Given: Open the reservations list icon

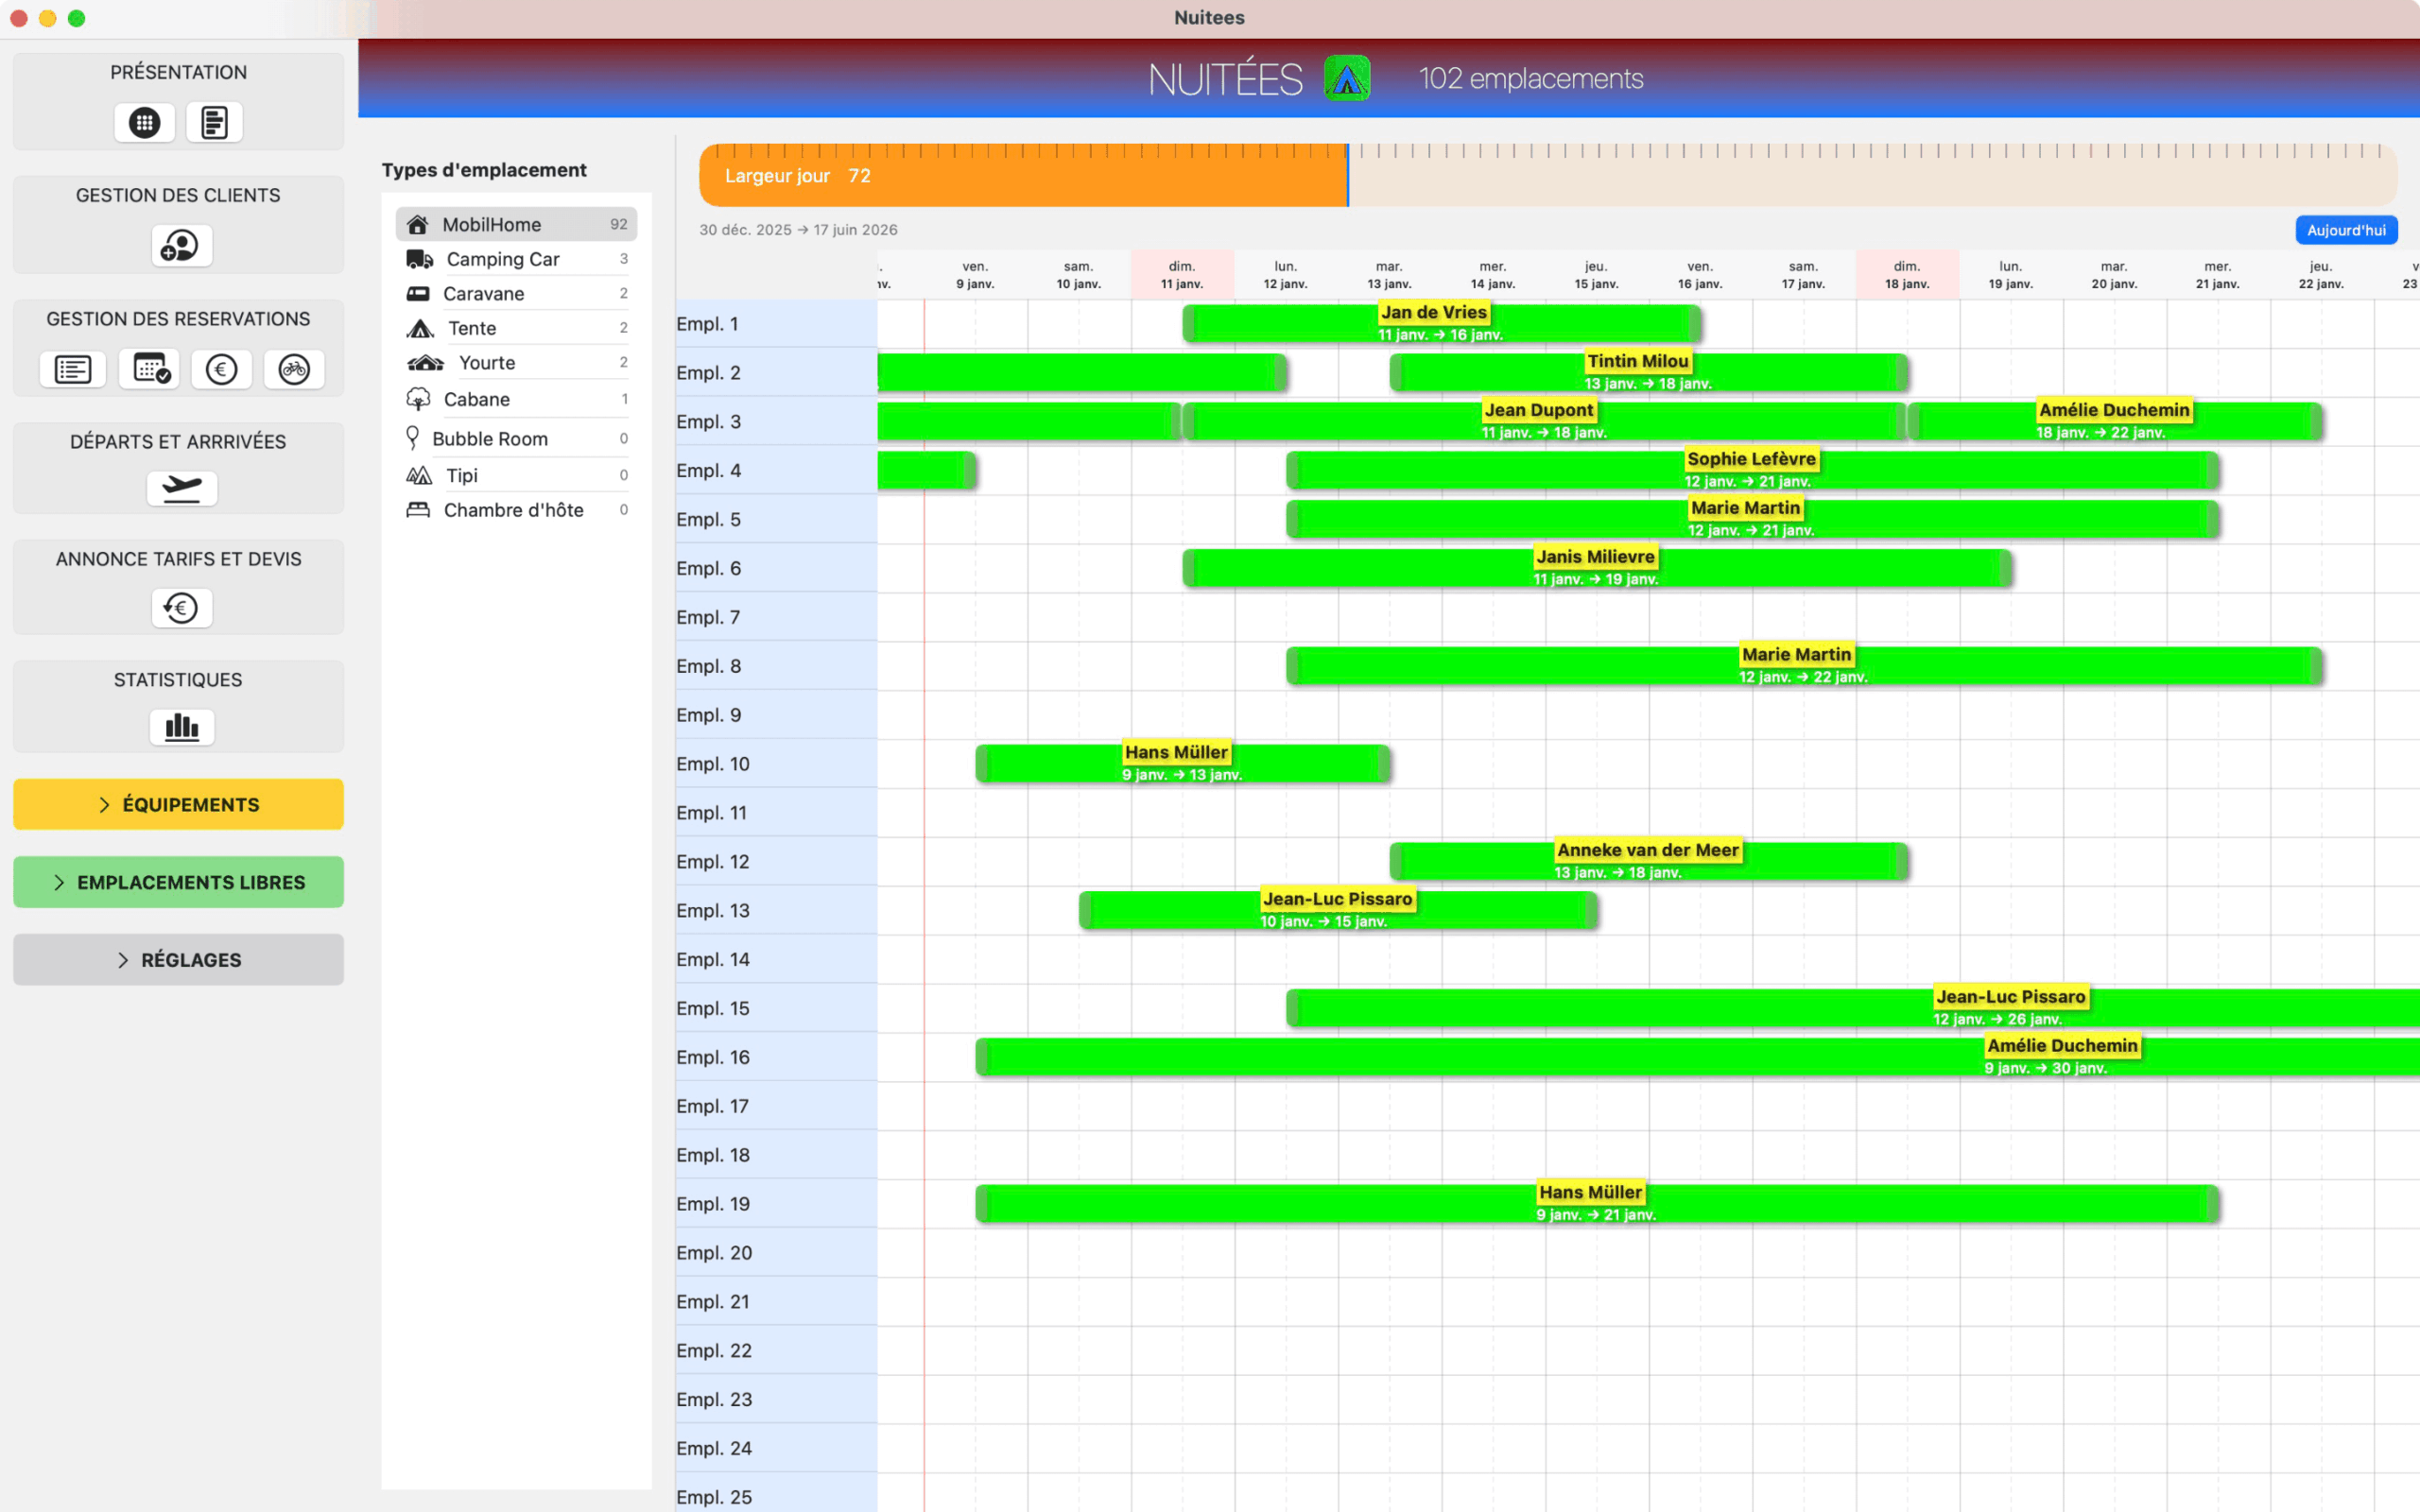Looking at the screenshot, I should point(71,369).
